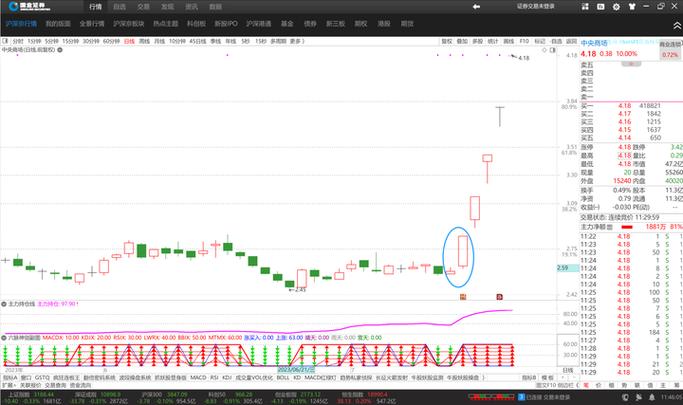This screenshot has height=405, width=683.
Task: Select MACD indicator tab
Action: 198,377
